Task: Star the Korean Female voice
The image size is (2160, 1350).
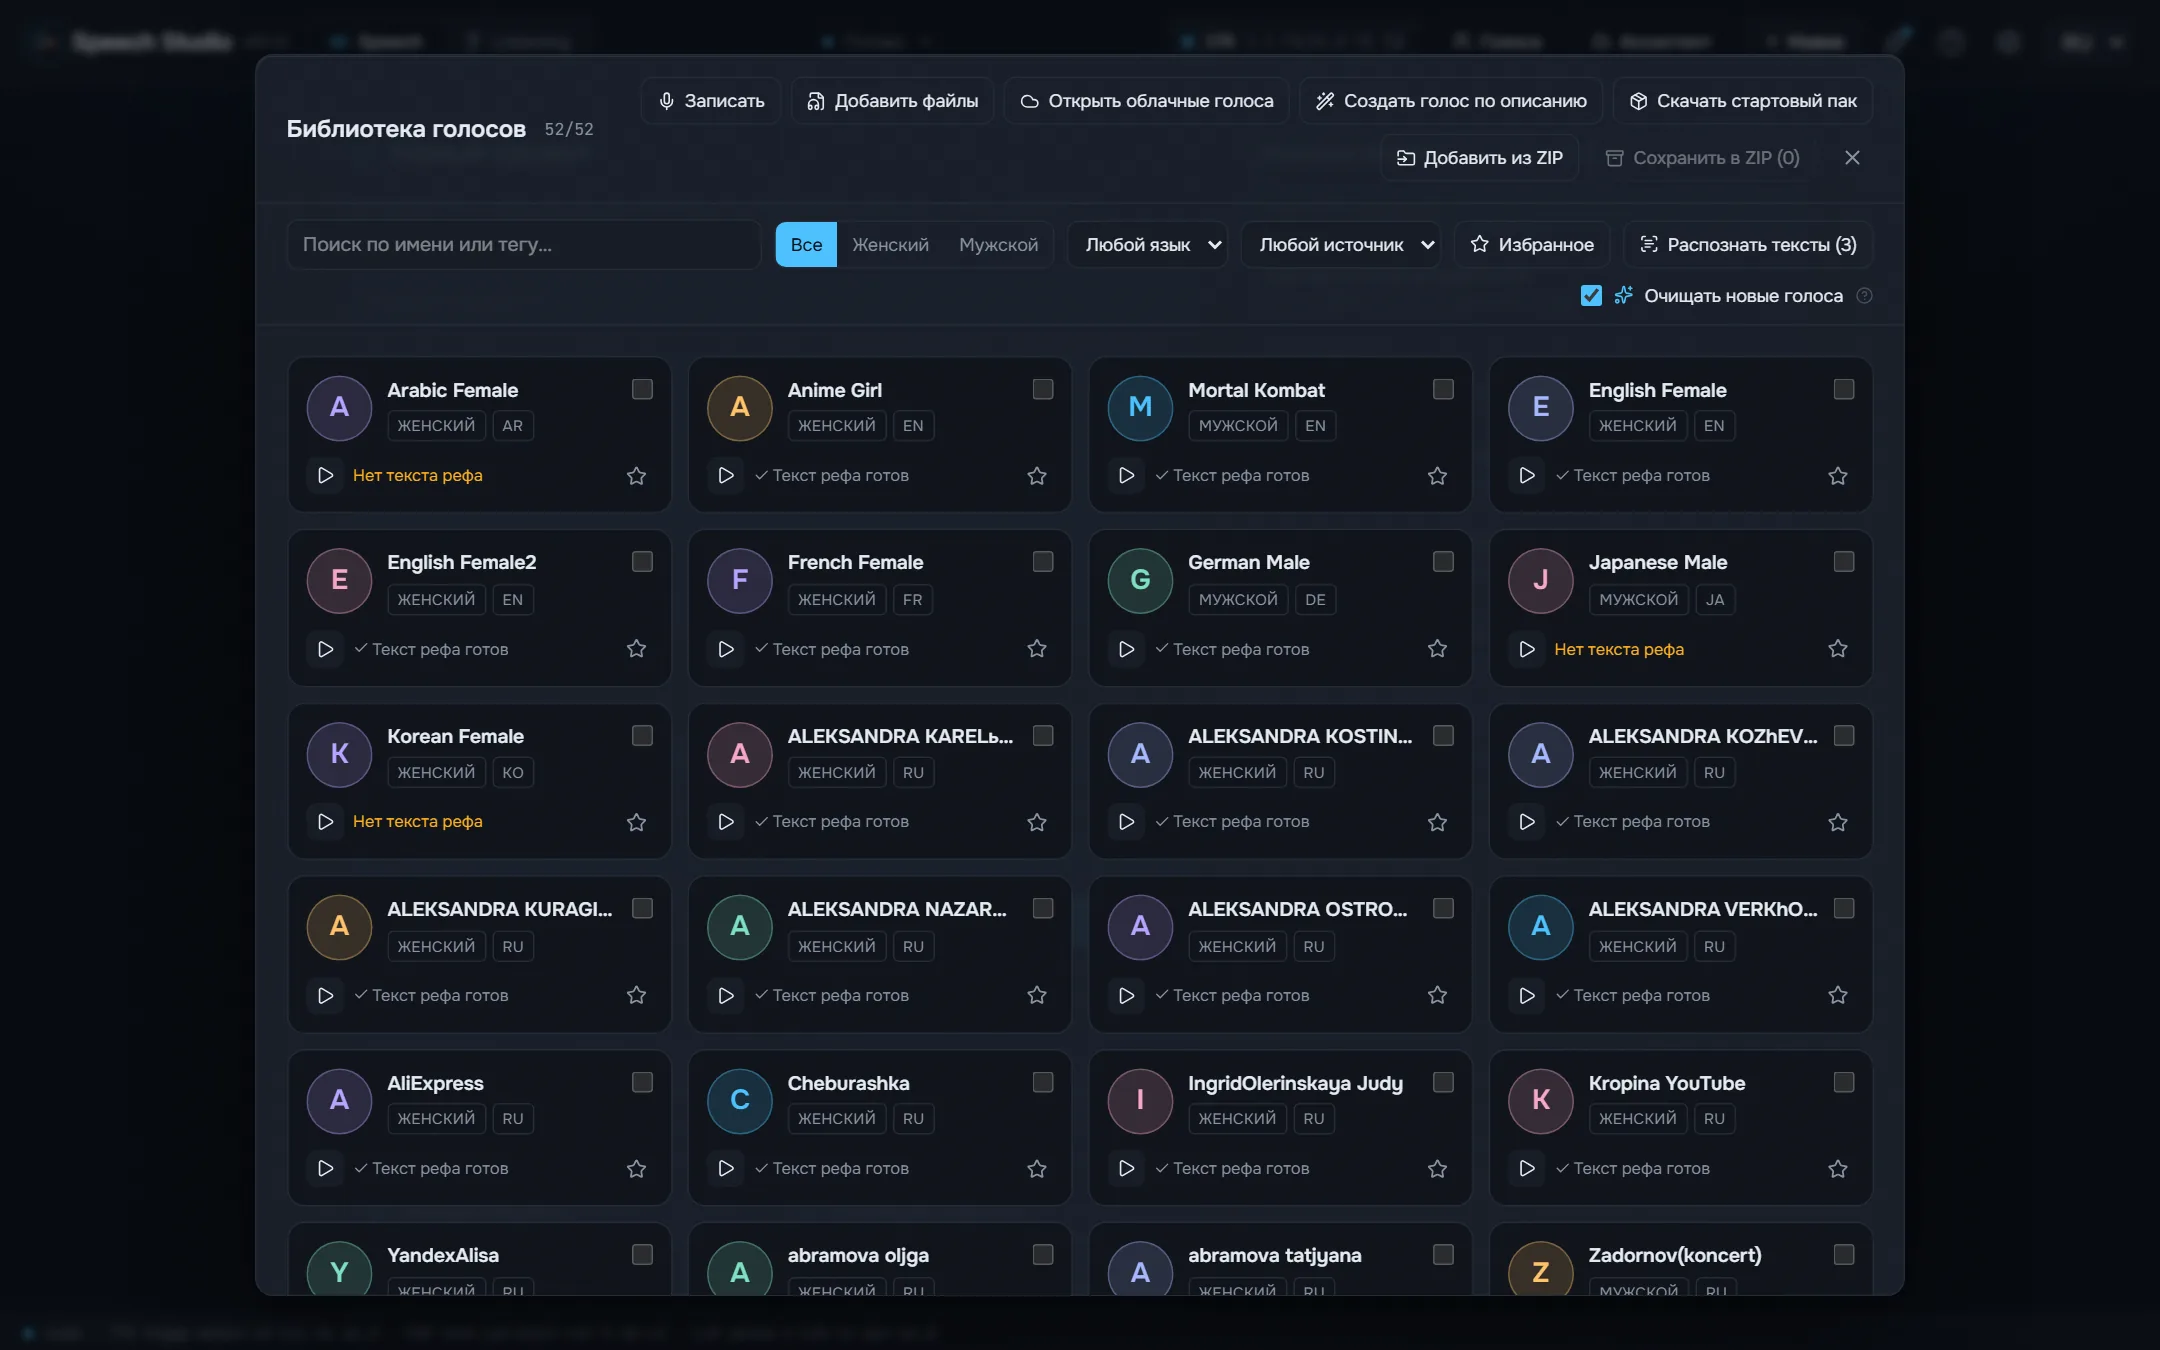Action: 636,822
